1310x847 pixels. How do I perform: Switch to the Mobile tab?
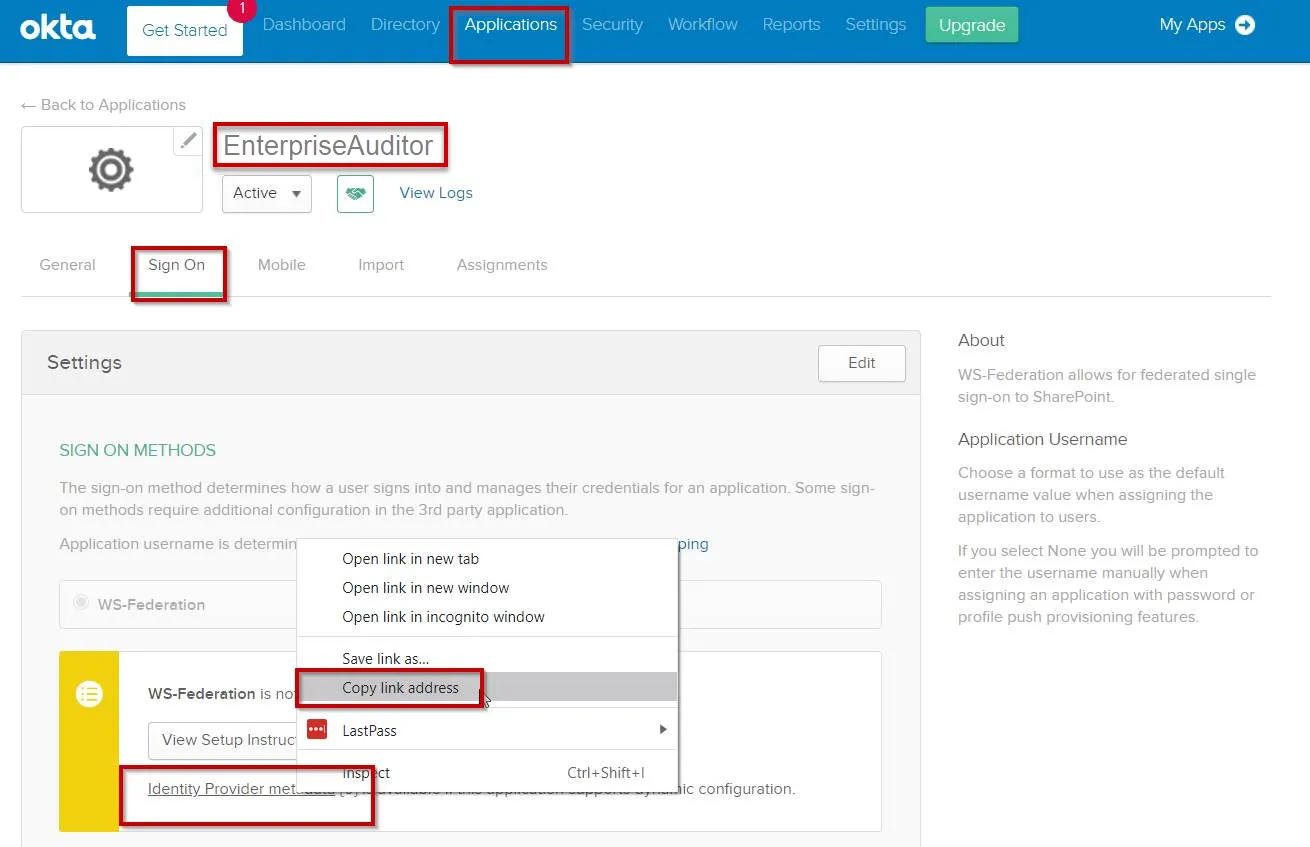[x=282, y=265]
